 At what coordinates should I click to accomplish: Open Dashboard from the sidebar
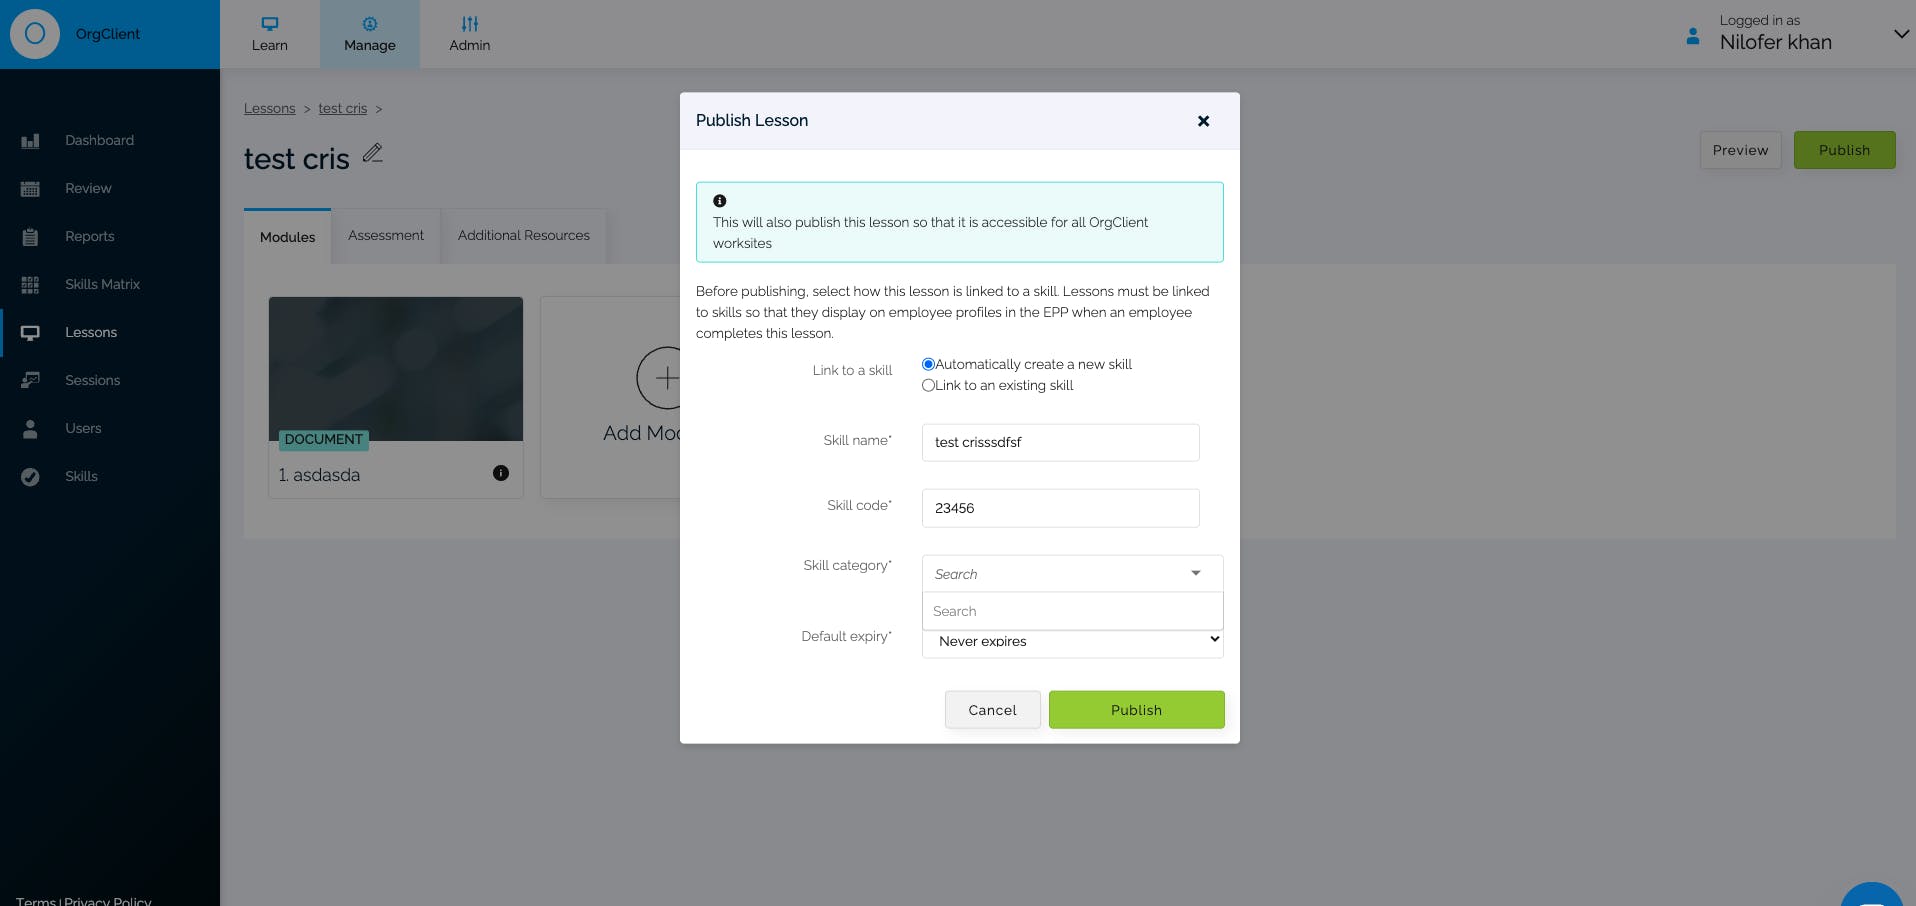pos(99,140)
